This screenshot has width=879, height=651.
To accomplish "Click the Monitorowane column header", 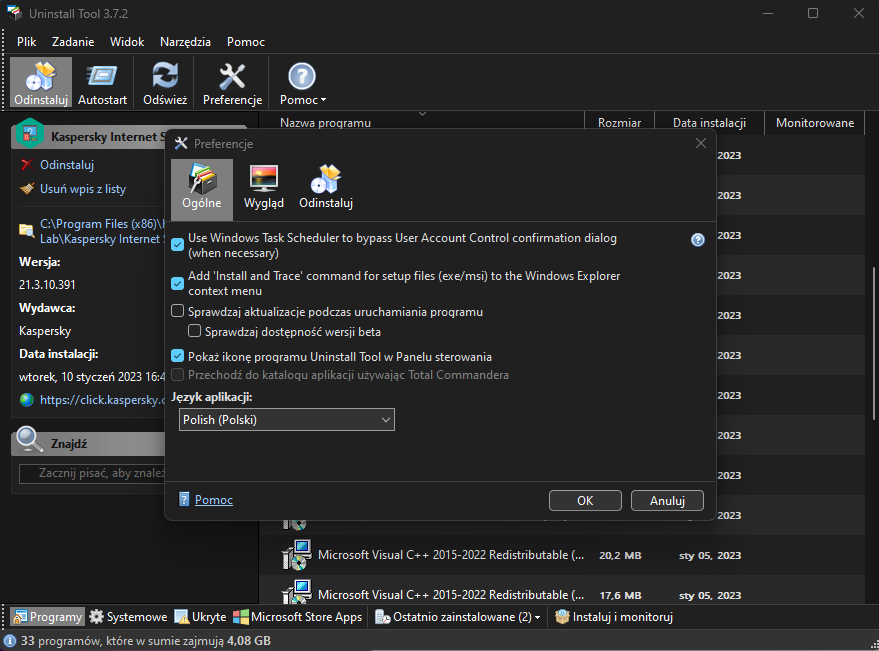I will coord(815,123).
